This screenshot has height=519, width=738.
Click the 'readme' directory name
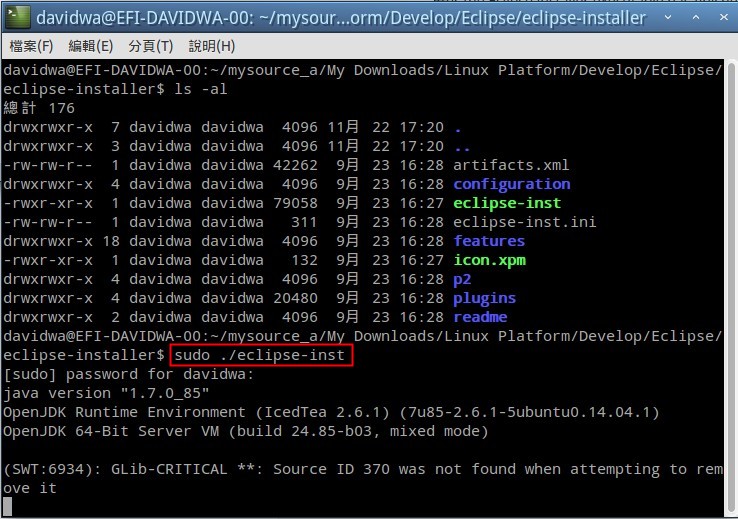click(x=480, y=317)
